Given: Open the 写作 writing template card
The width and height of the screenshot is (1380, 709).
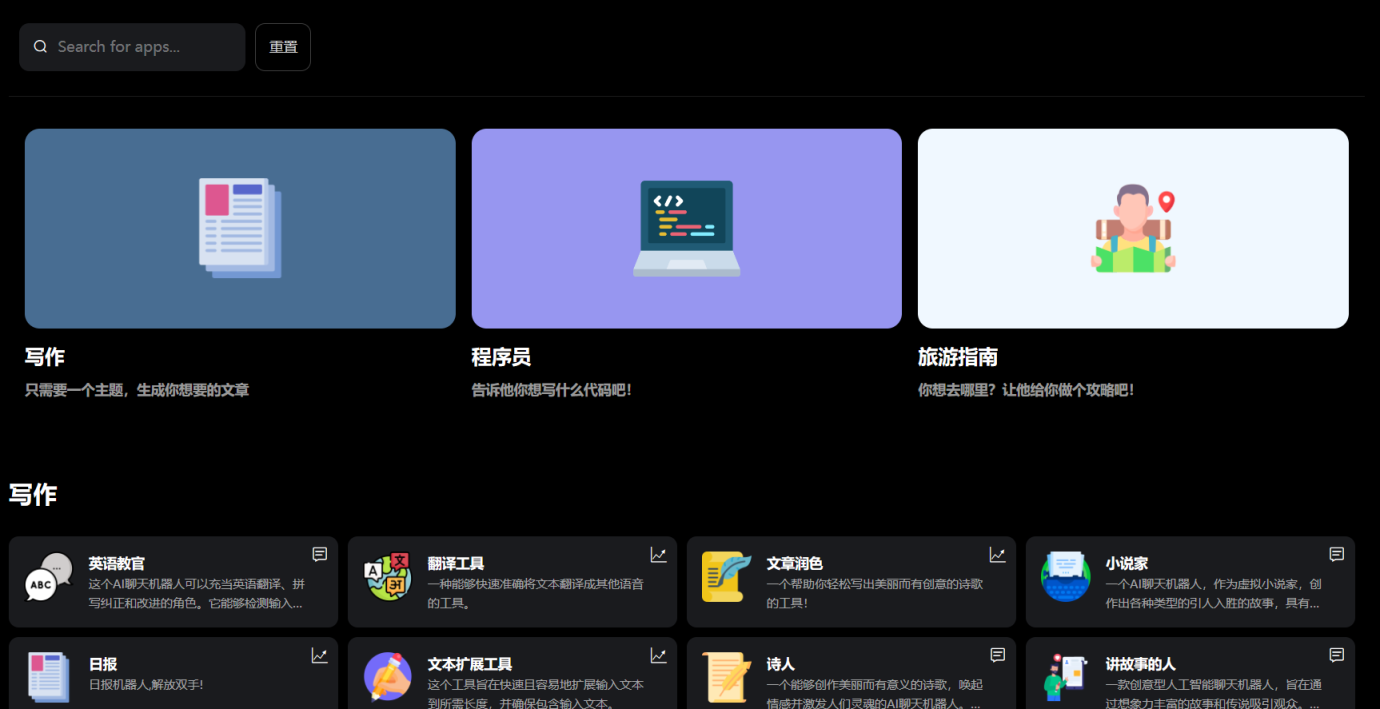Looking at the screenshot, I should pos(240,228).
